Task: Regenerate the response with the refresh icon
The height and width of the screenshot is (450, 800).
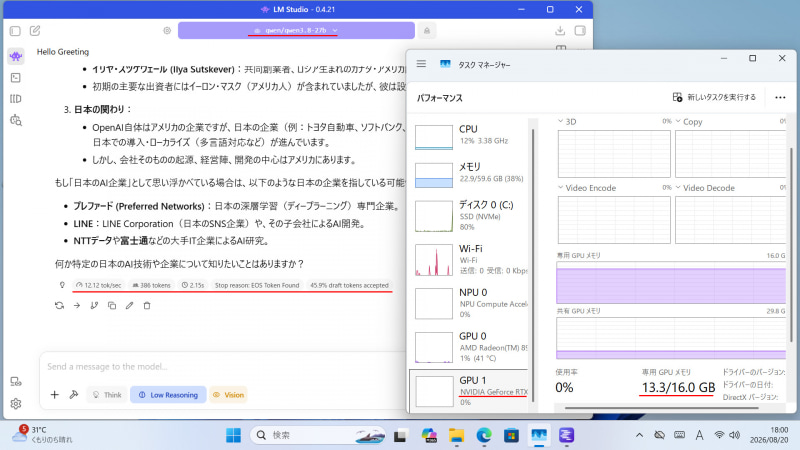Action: point(59,306)
